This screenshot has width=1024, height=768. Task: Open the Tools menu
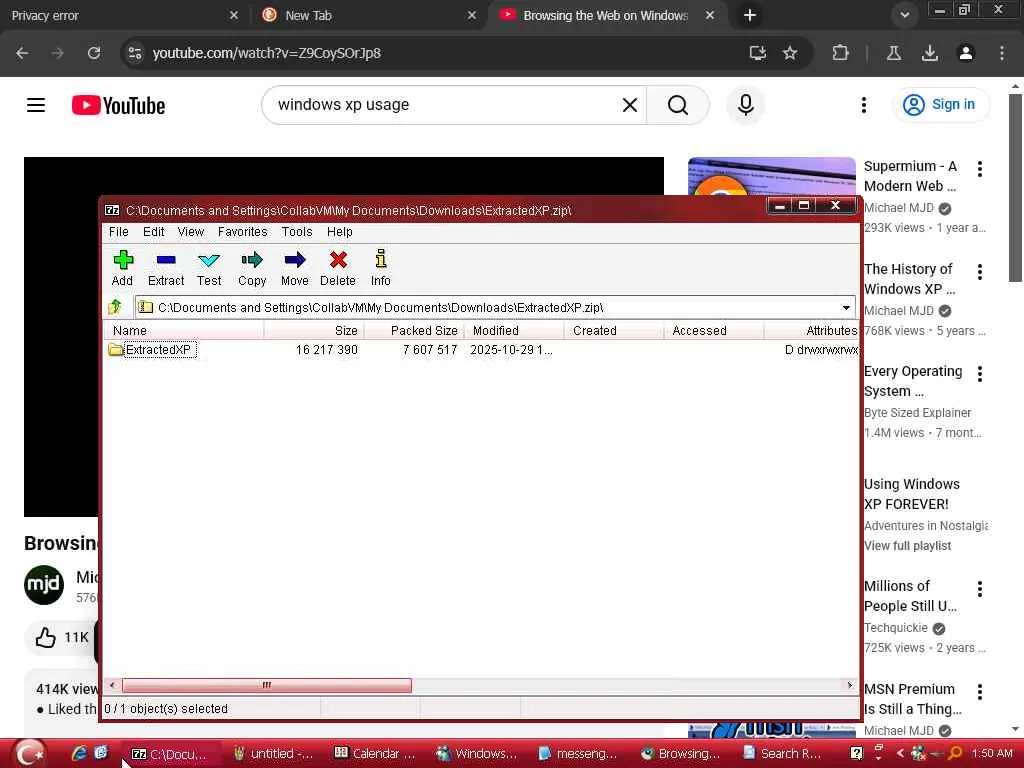pos(296,232)
